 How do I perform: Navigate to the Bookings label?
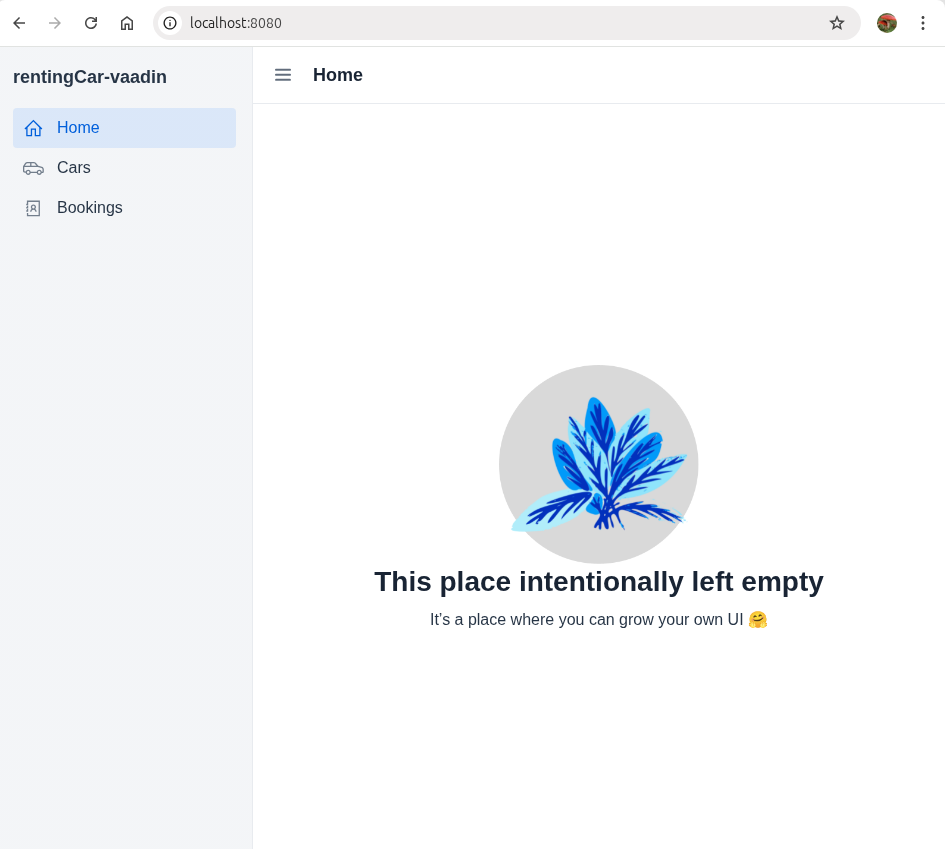pos(90,208)
